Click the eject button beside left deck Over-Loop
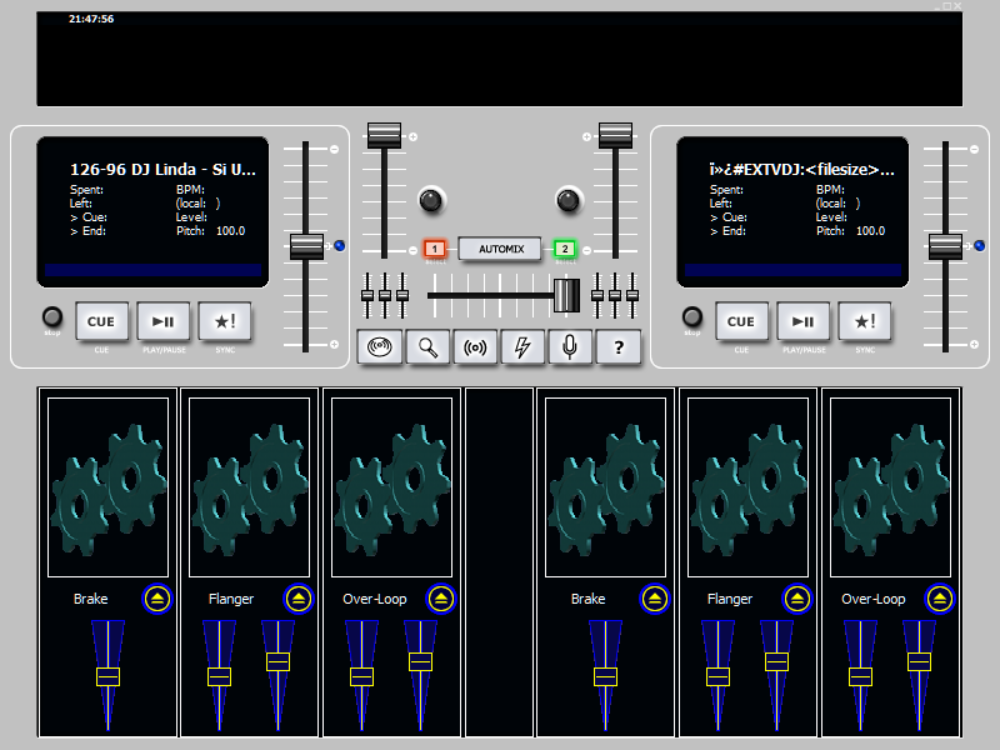The width and height of the screenshot is (1000, 750). (441, 599)
